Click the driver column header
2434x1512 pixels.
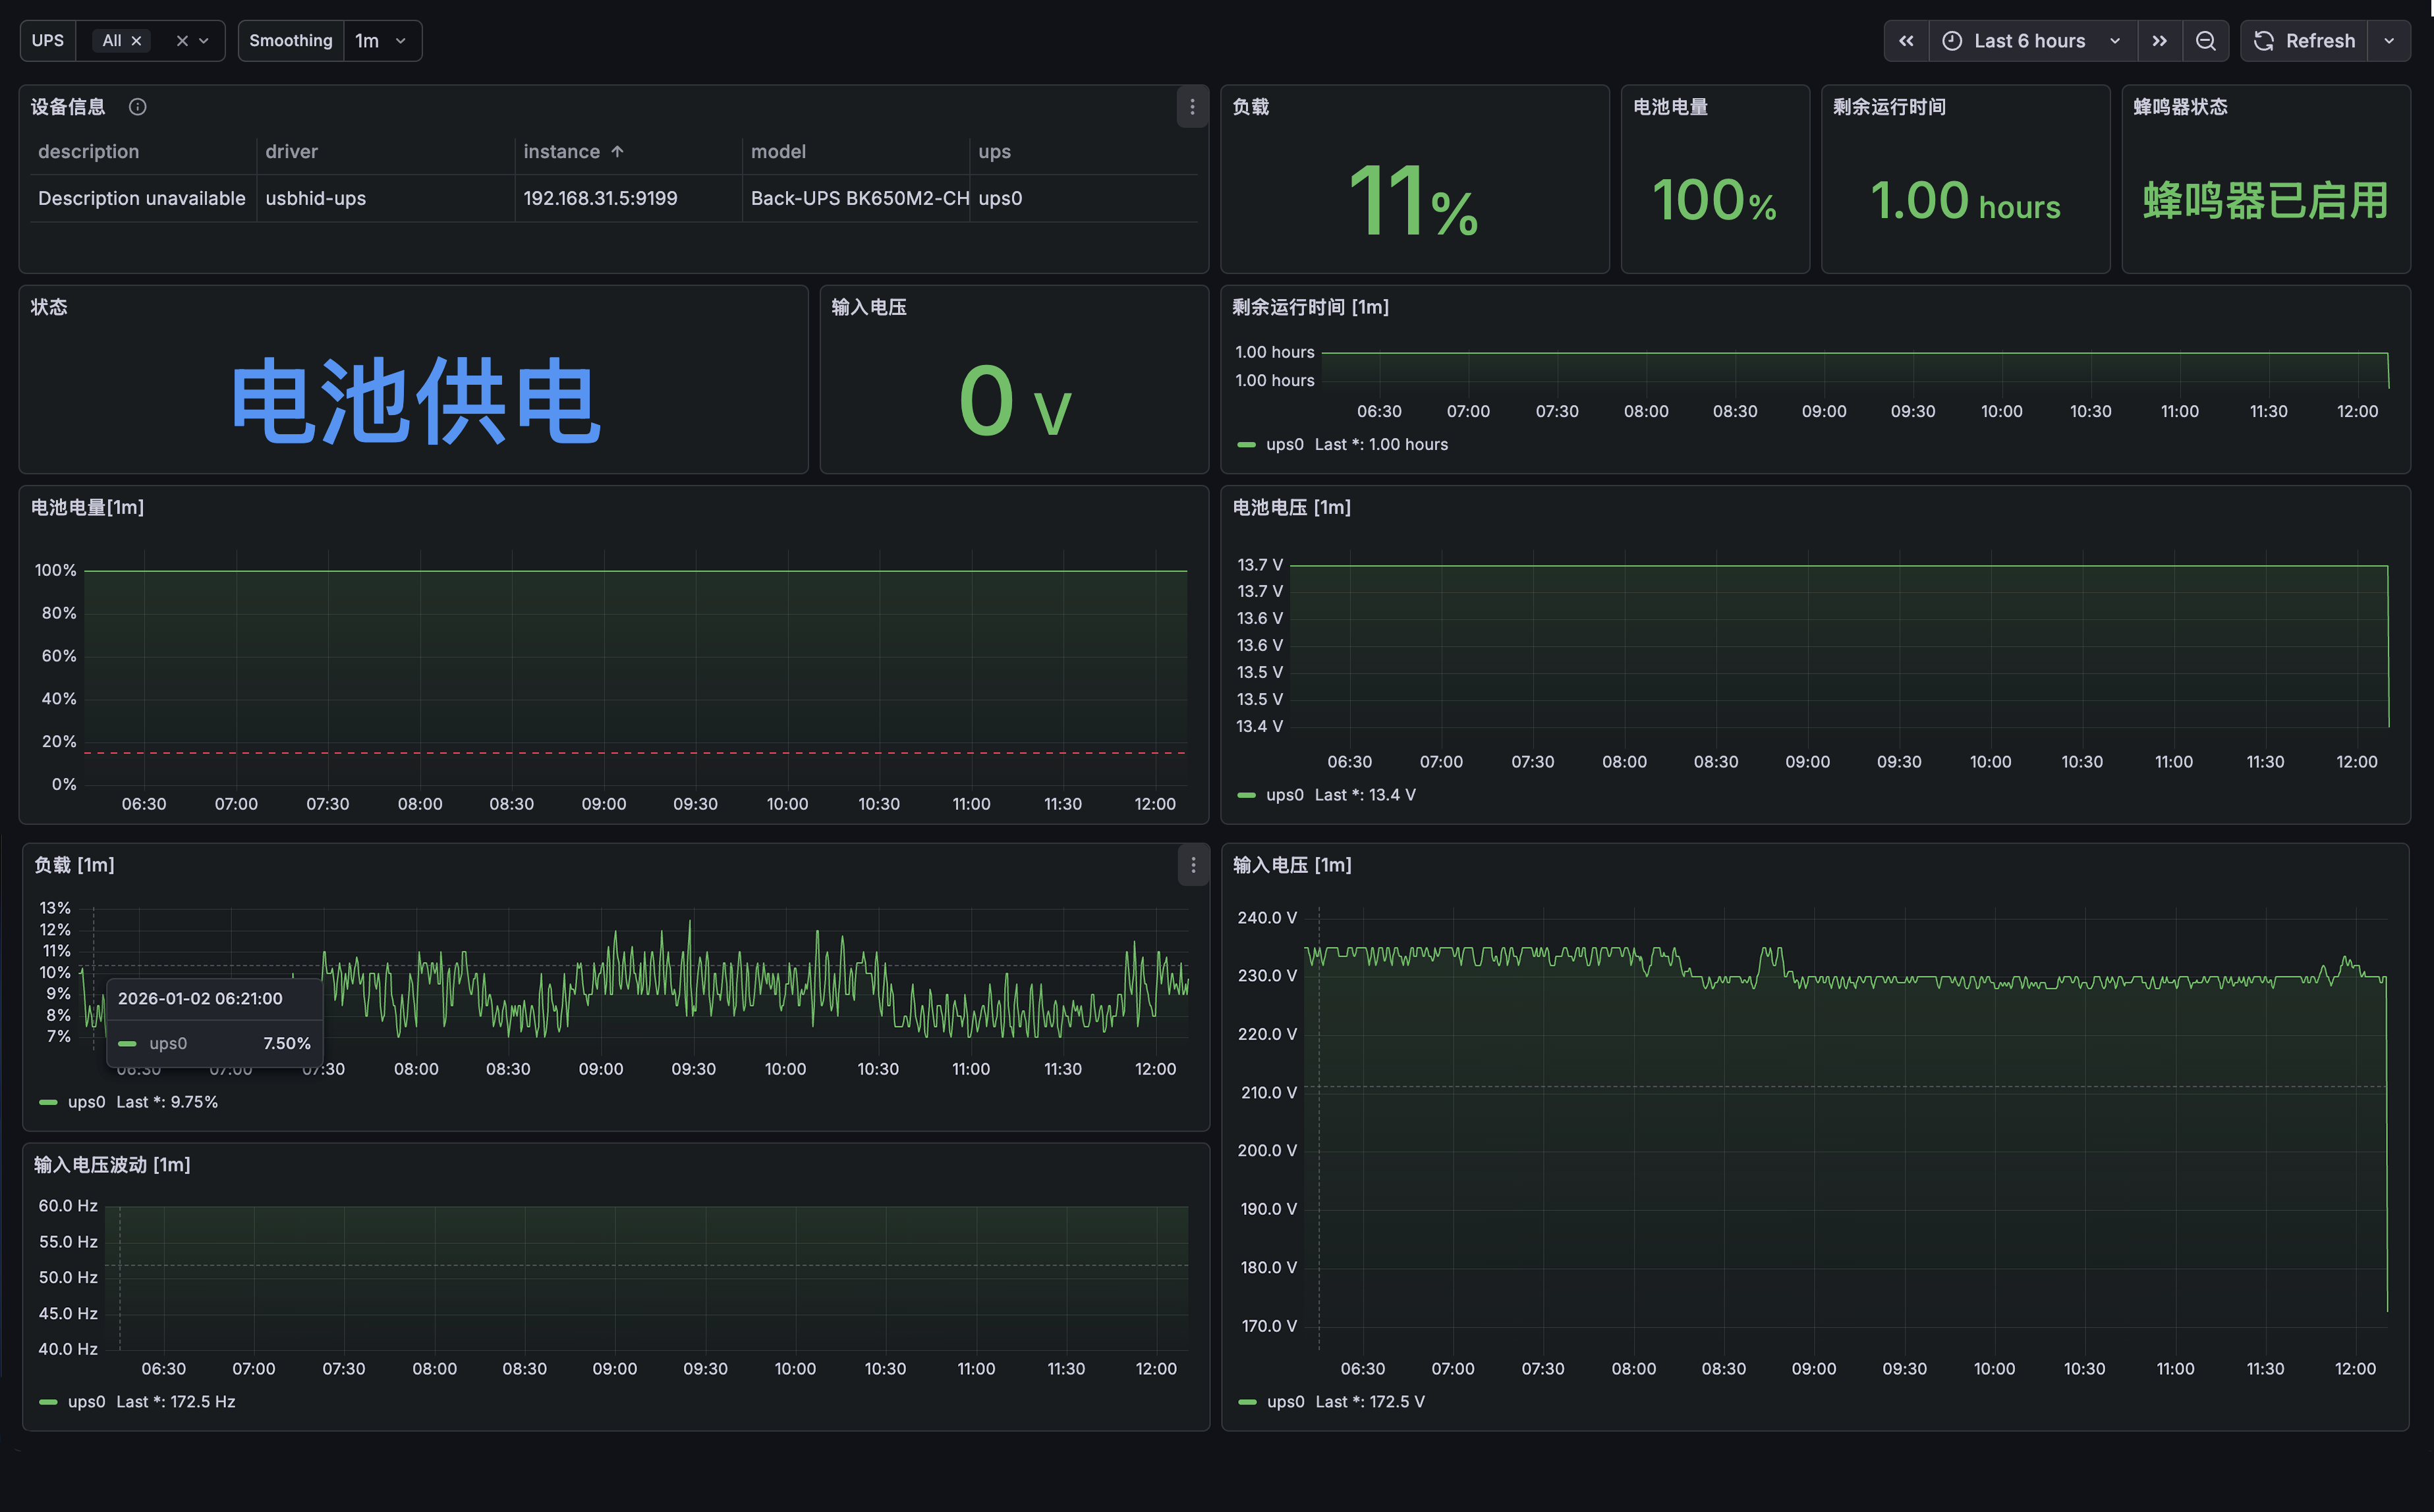(x=291, y=152)
